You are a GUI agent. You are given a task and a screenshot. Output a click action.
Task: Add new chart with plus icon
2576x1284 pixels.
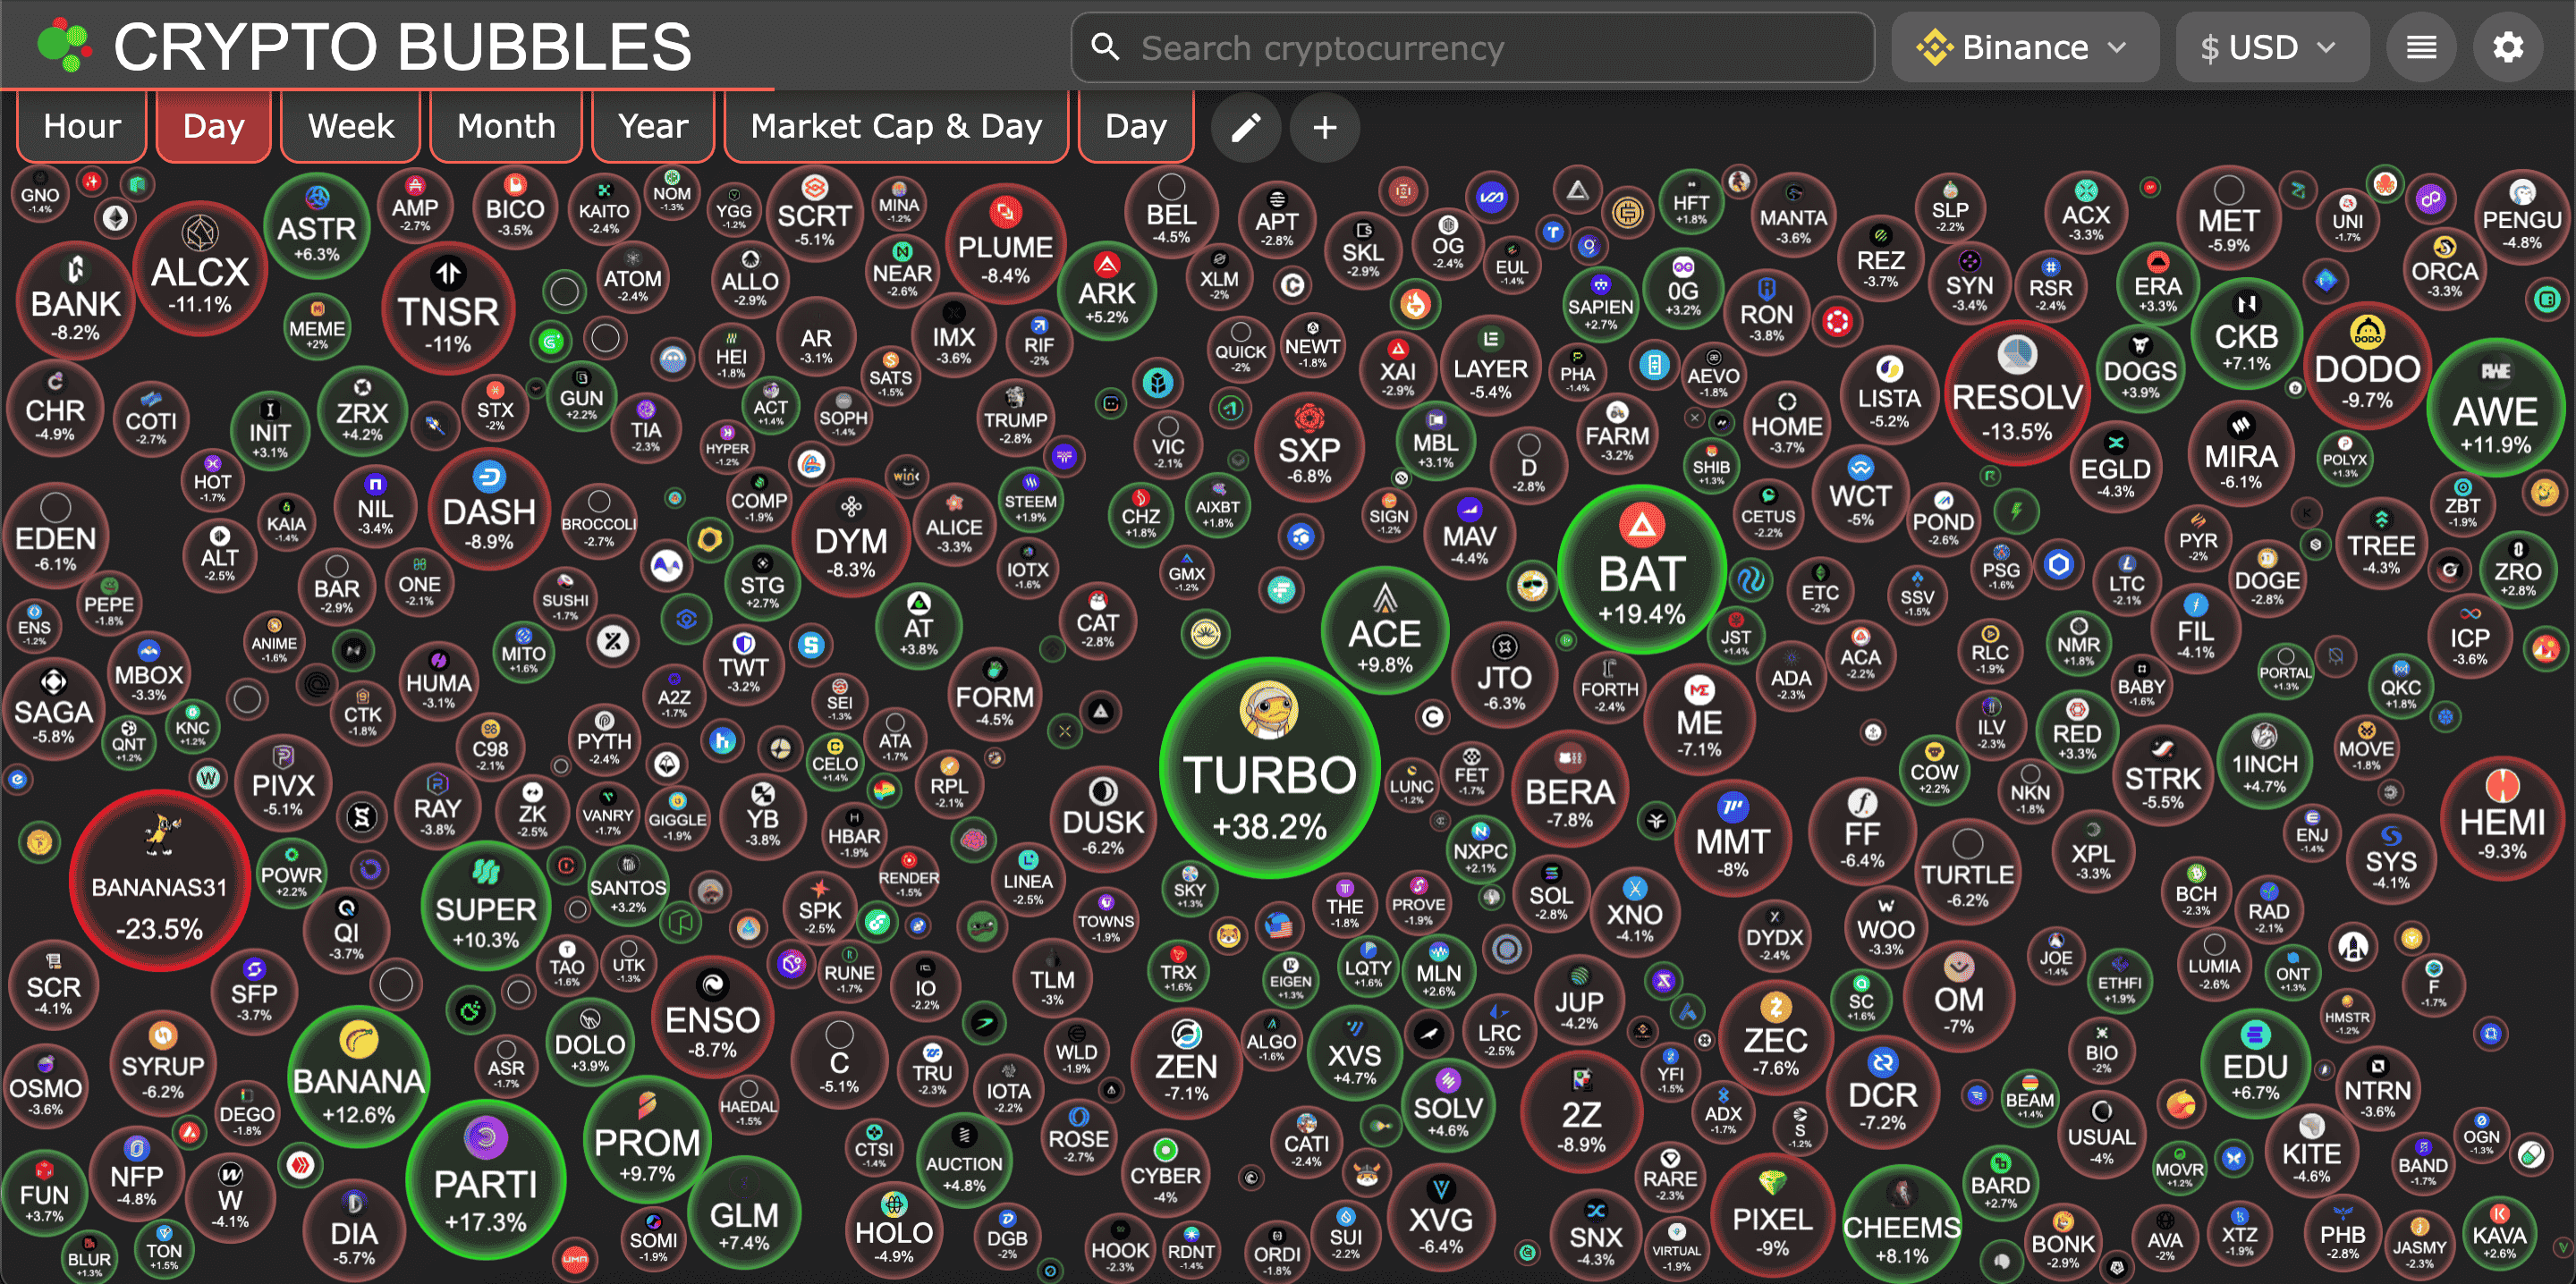[x=1324, y=127]
